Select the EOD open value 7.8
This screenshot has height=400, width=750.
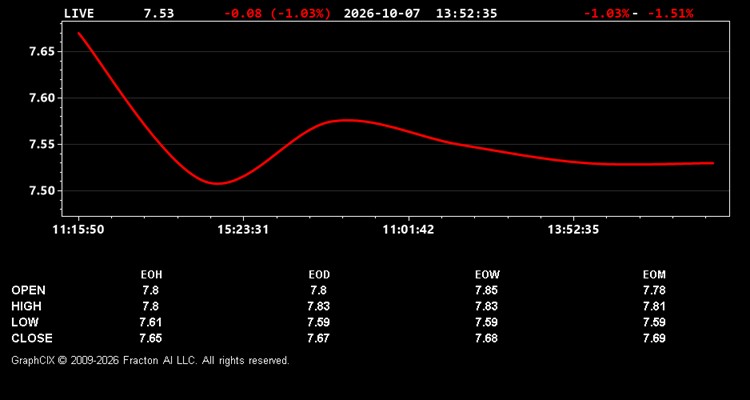pos(318,290)
